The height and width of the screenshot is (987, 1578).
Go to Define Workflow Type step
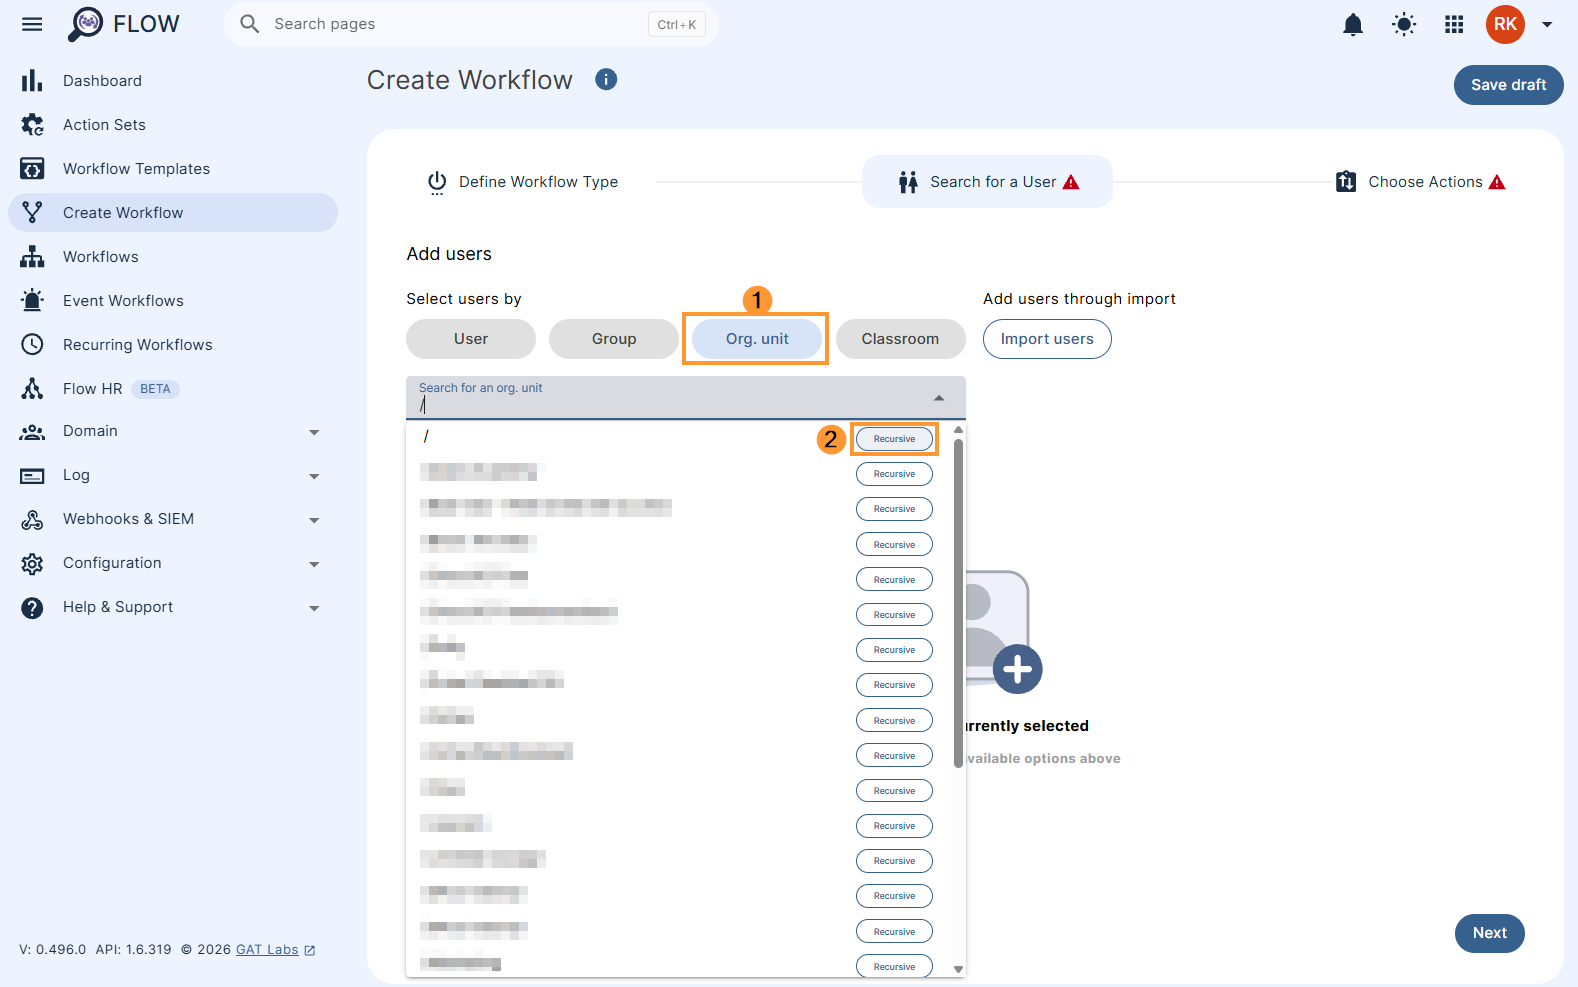(x=523, y=182)
